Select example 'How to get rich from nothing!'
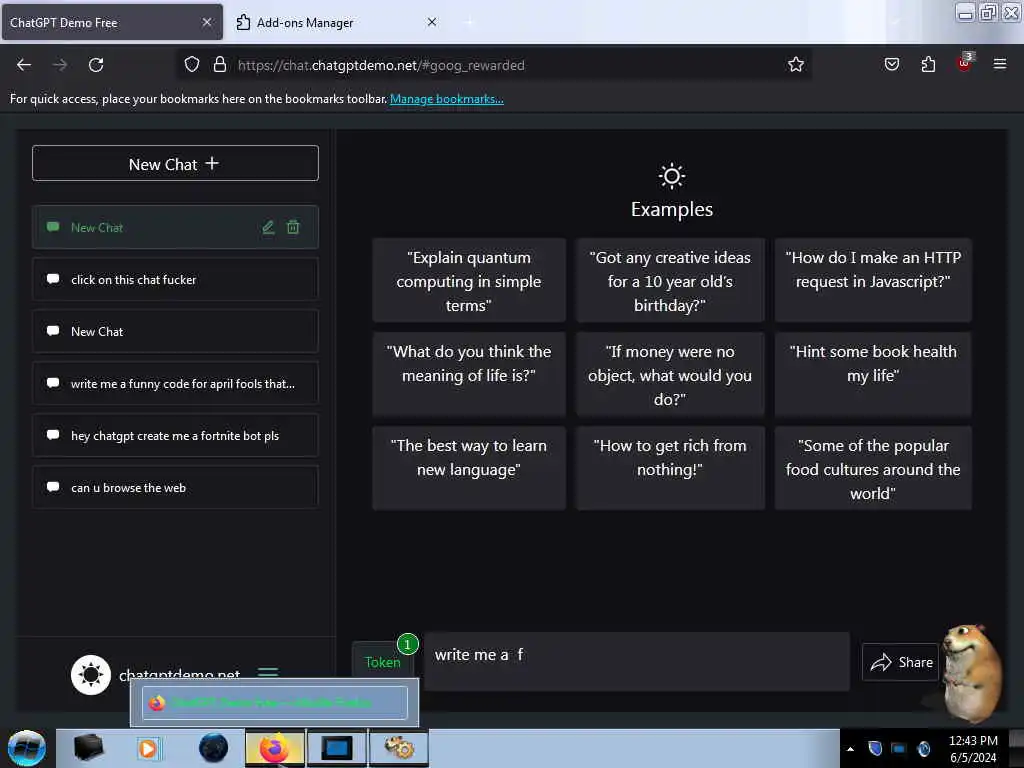The height and width of the screenshot is (768, 1024). [670, 468]
